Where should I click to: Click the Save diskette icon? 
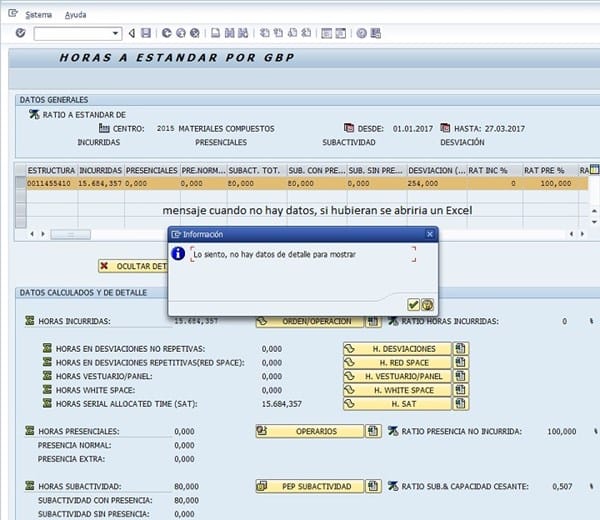pyautogui.click(x=146, y=33)
